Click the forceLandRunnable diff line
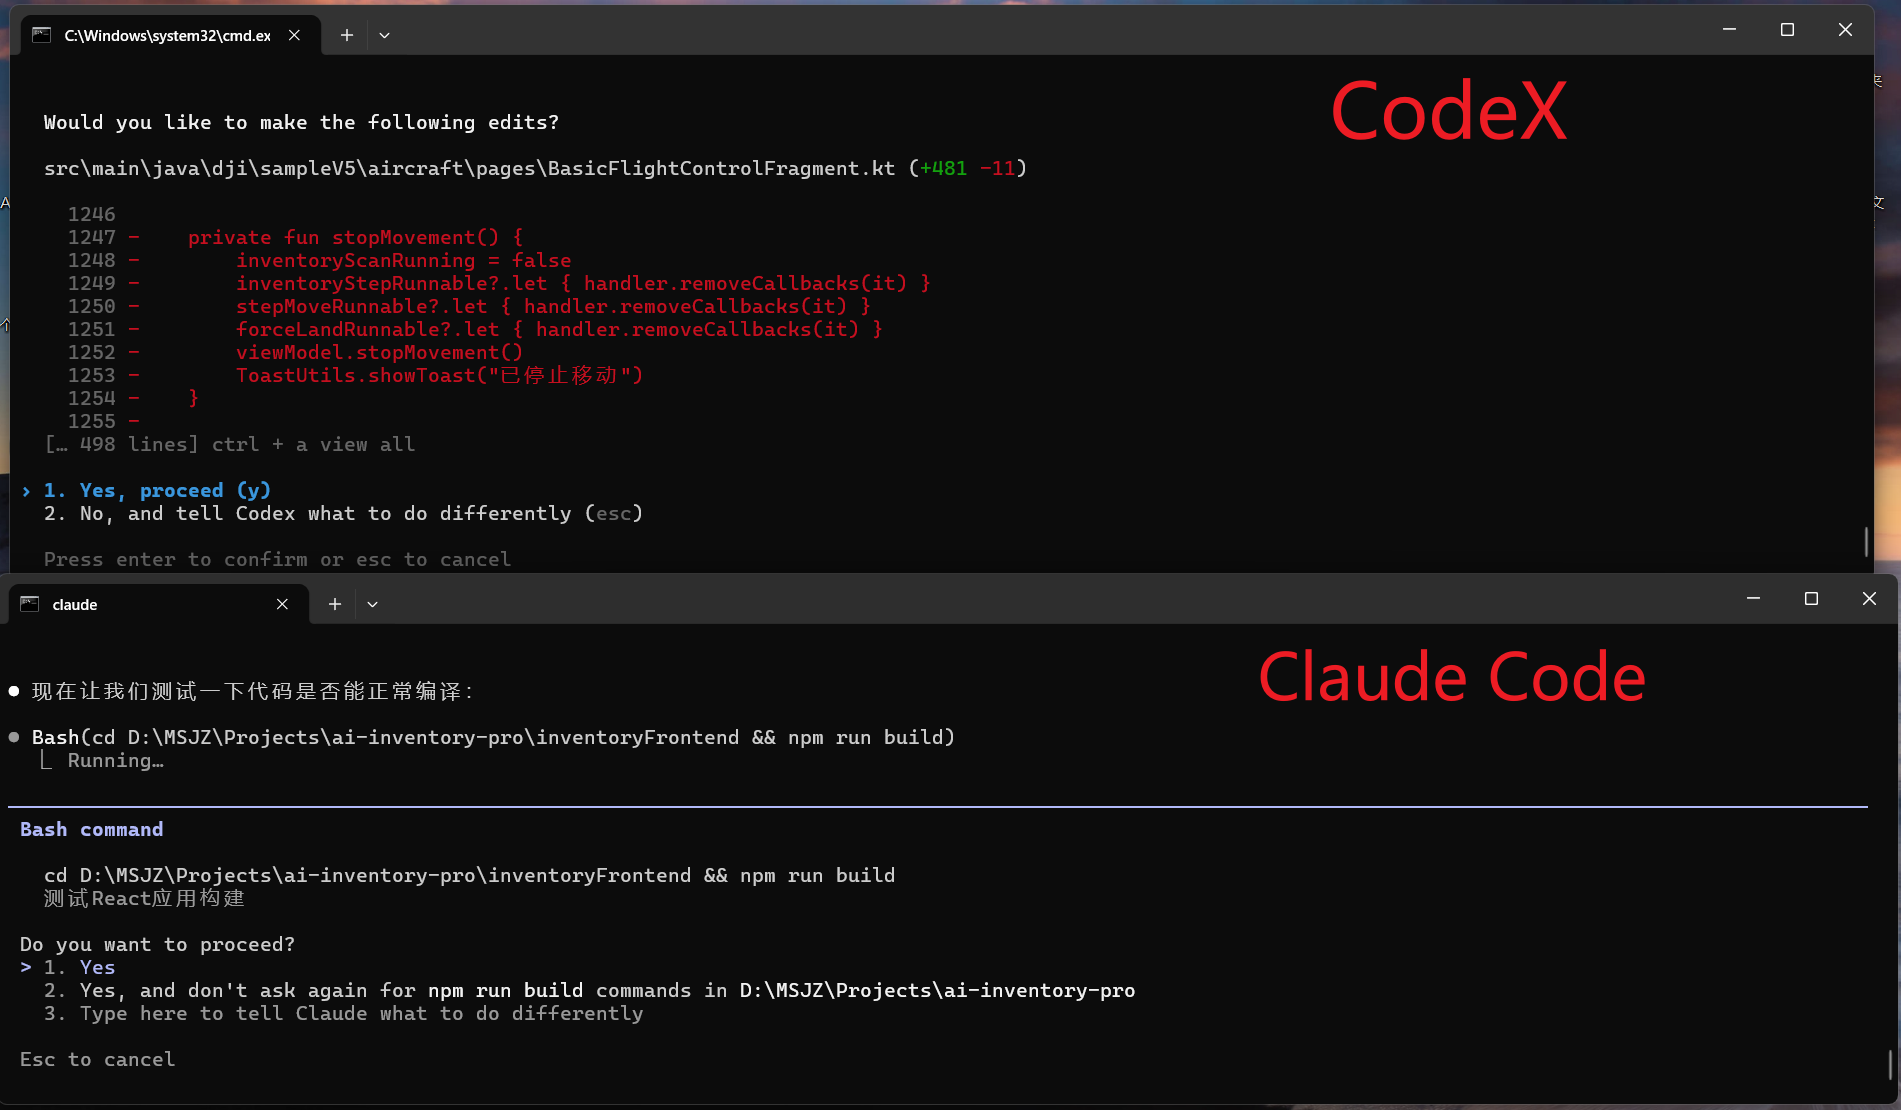The height and width of the screenshot is (1110, 1901). pyautogui.click(x=559, y=329)
